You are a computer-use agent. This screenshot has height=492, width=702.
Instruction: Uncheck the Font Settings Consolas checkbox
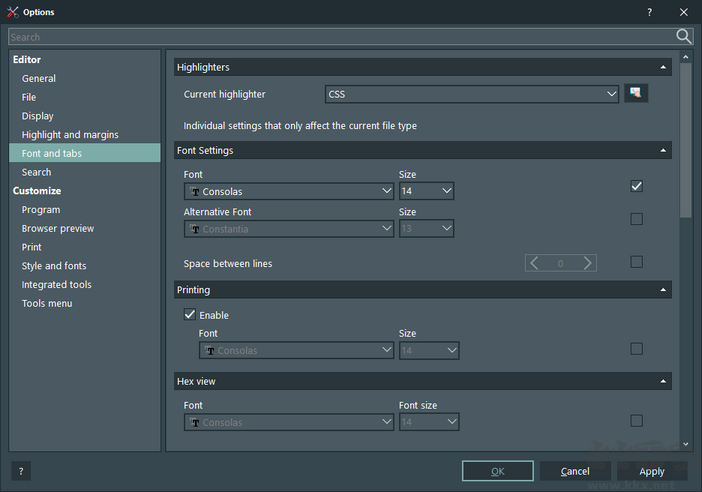coord(636,186)
